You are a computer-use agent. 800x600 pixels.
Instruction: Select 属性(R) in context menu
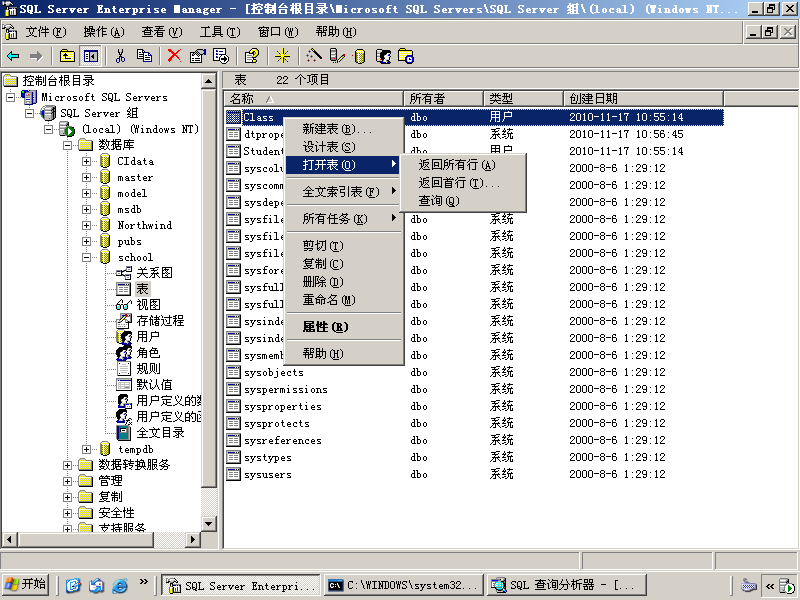pos(344,327)
